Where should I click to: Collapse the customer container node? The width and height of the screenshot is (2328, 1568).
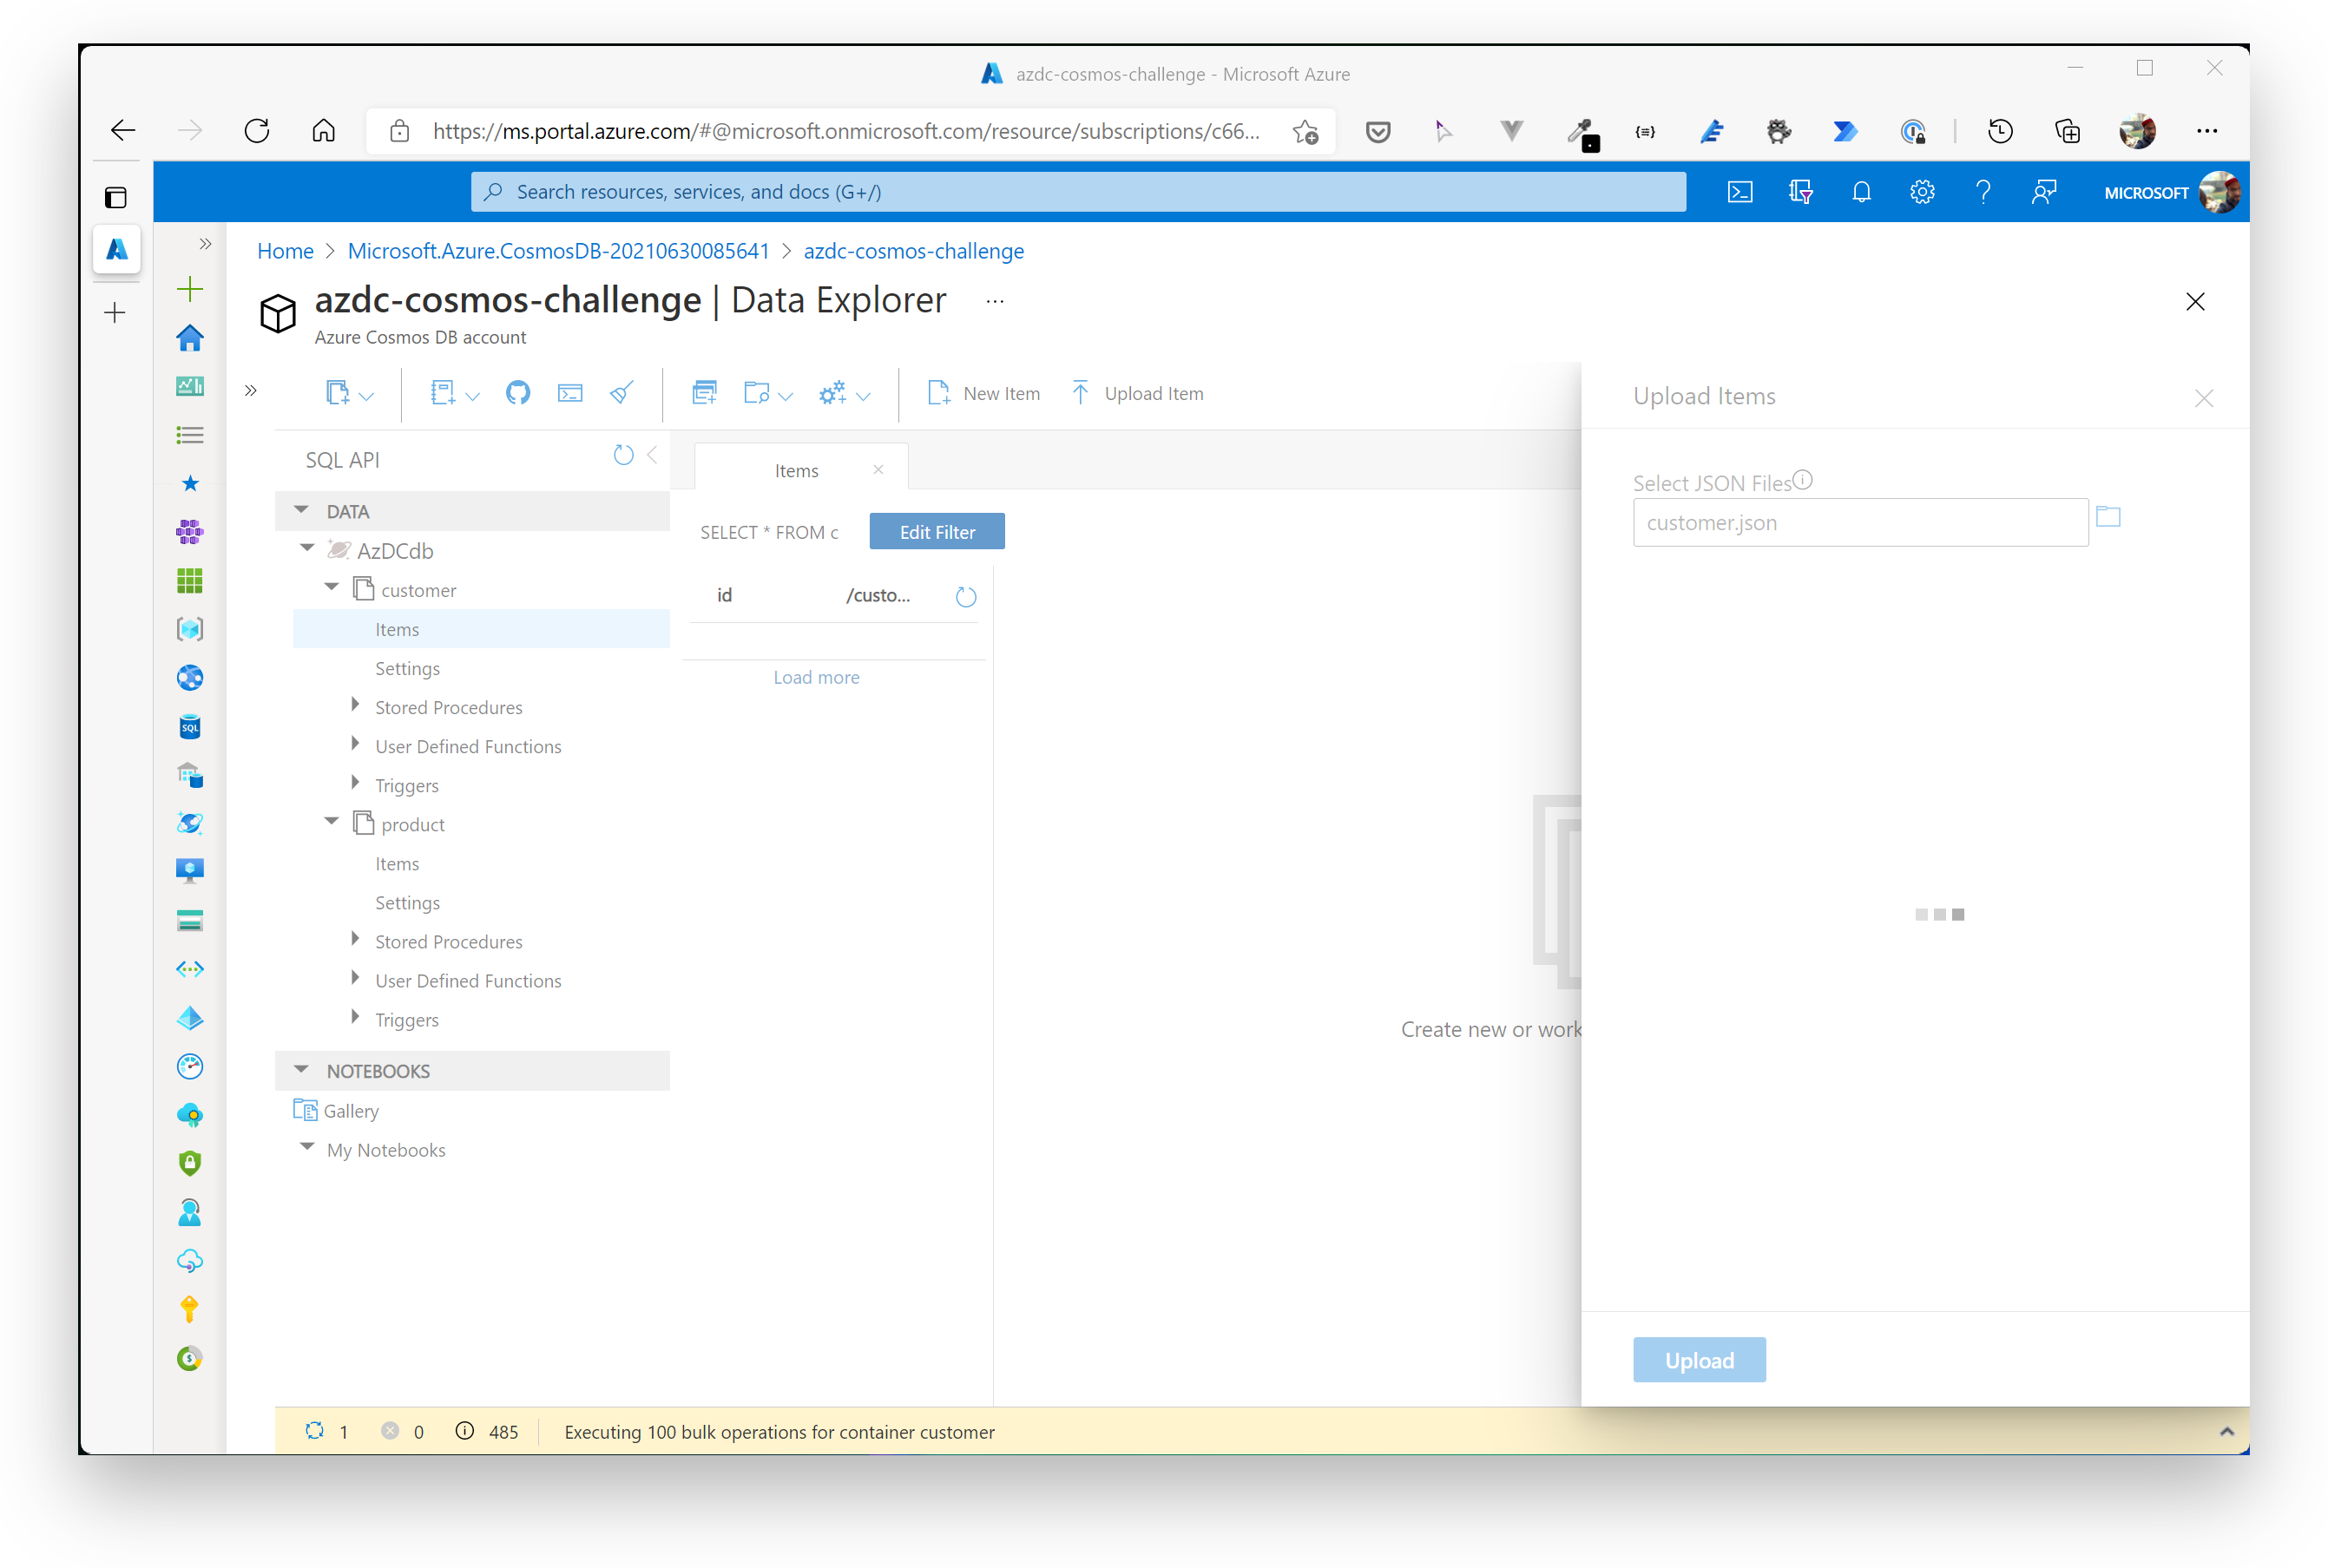(x=332, y=587)
